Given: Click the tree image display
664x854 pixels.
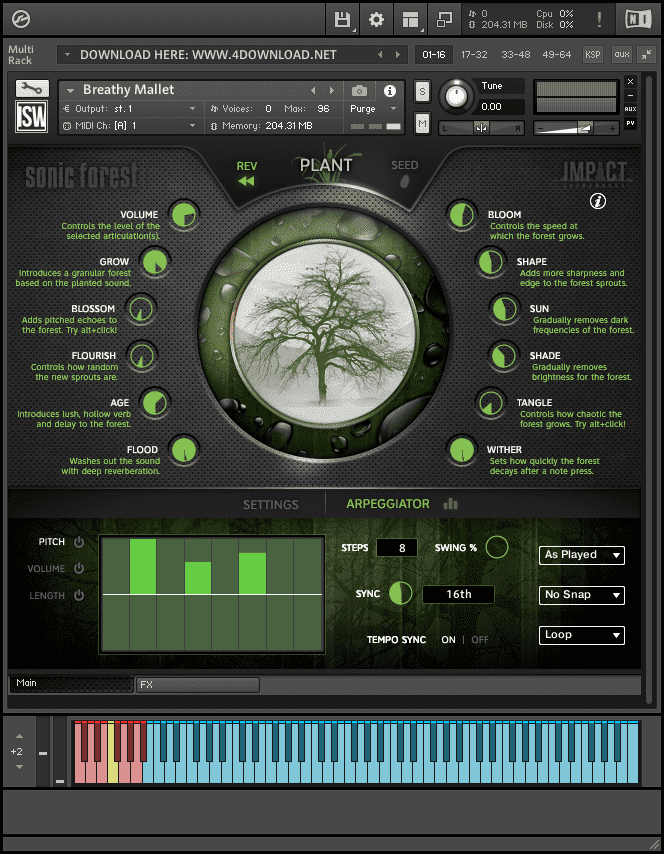Looking at the screenshot, I should [x=326, y=334].
